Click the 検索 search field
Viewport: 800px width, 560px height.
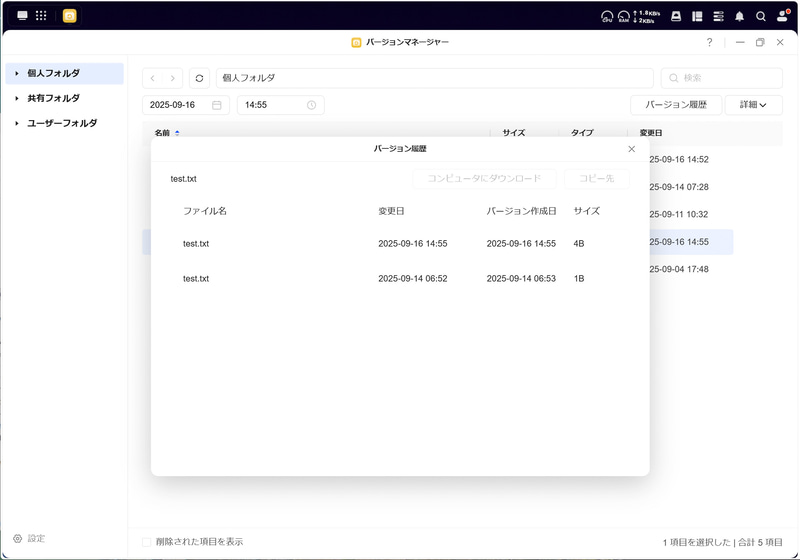[721, 78]
